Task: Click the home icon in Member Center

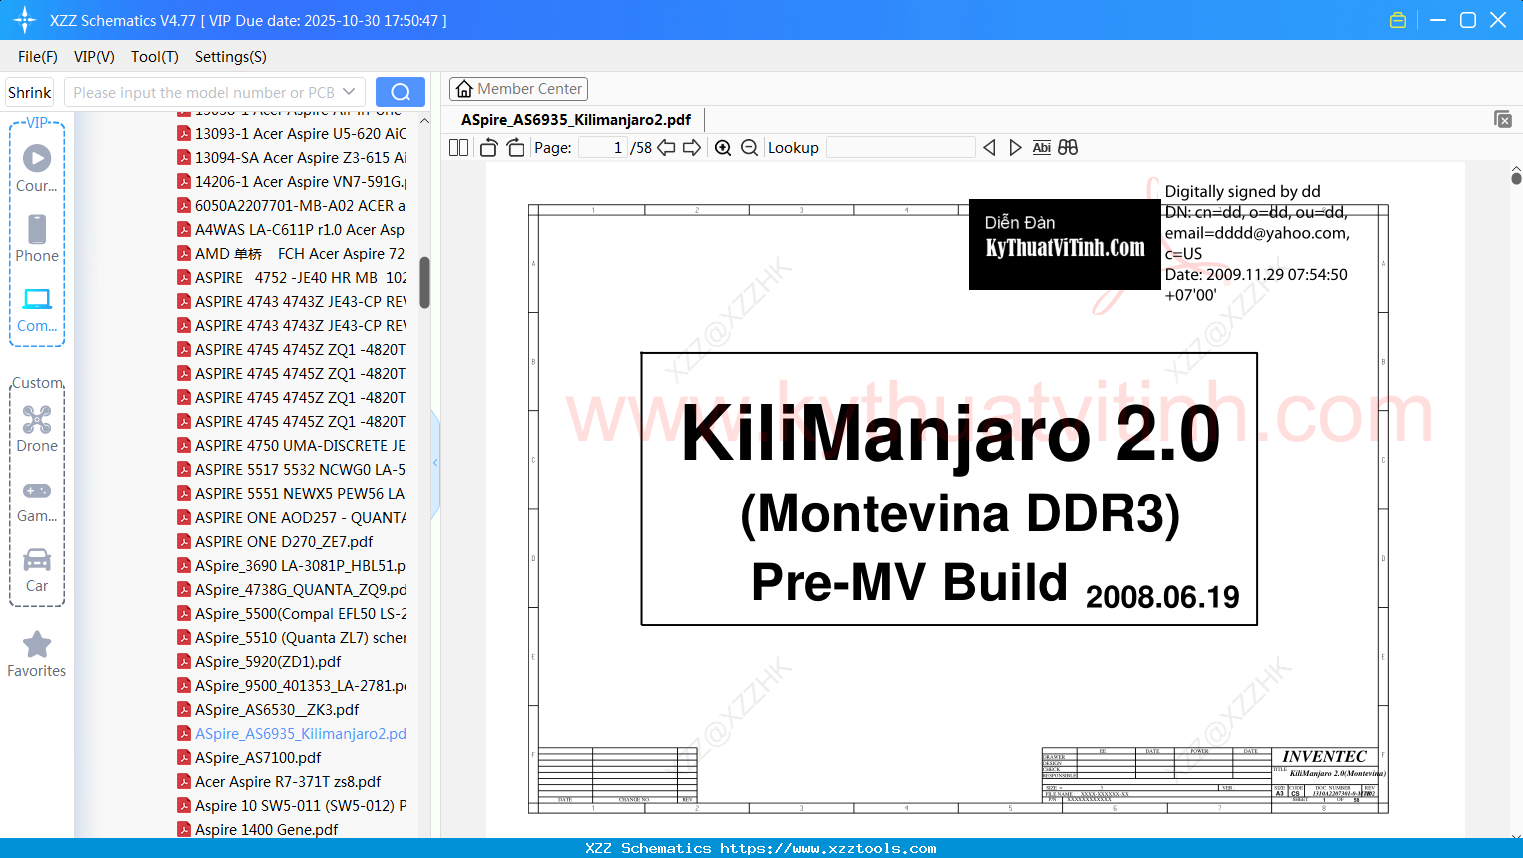Action: pos(464,89)
